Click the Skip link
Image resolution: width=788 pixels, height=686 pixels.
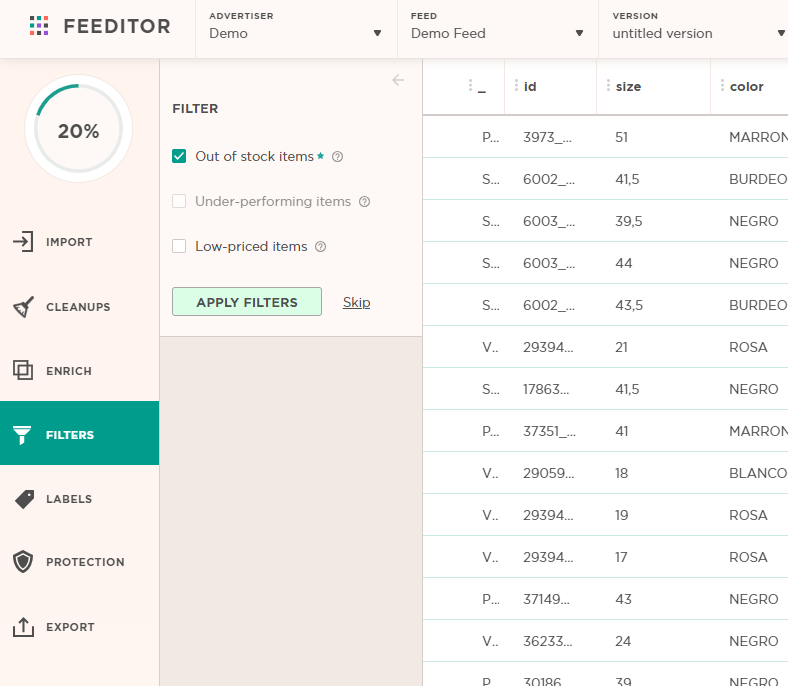(x=356, y=302)
